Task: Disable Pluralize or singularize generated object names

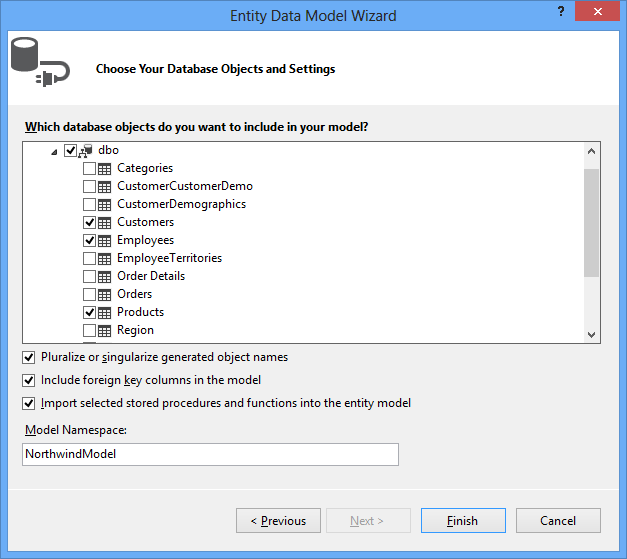Action: (x=29, y=357)
